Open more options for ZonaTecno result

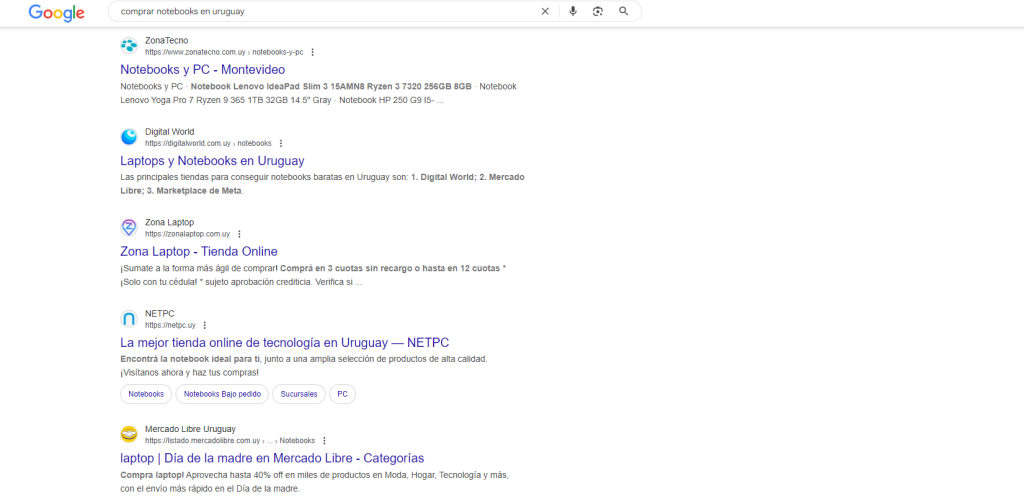pyautogui.click(x=313, y=52)
